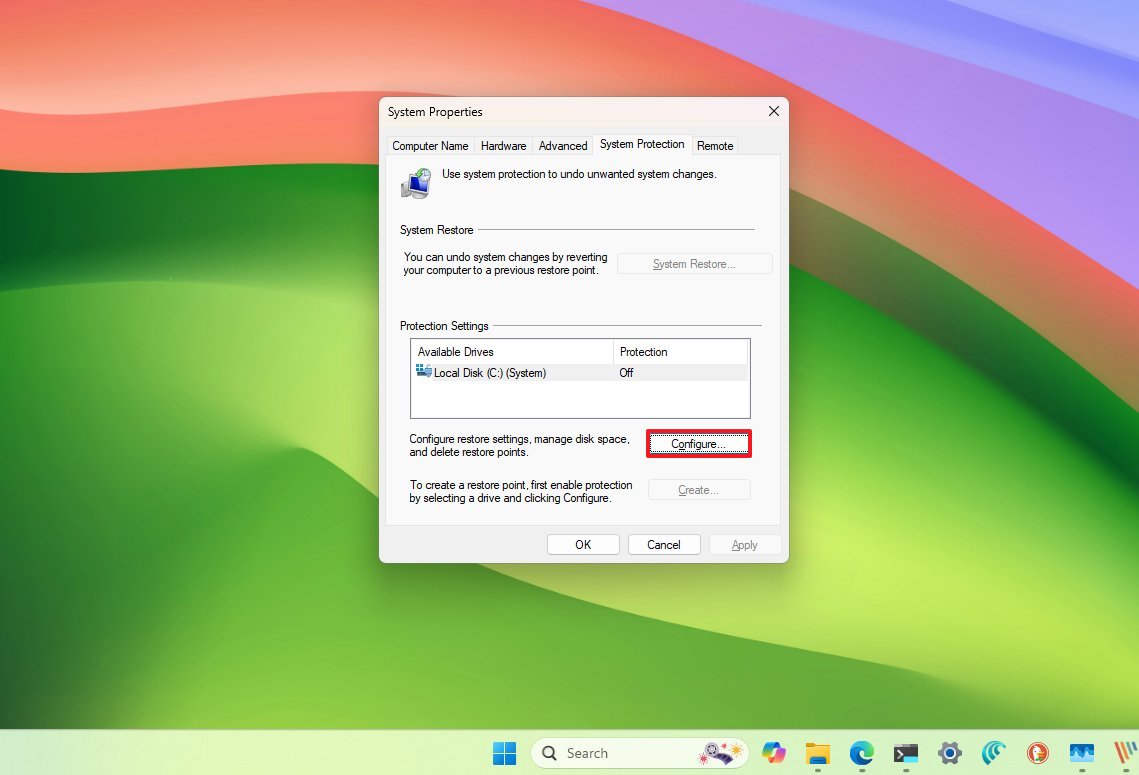Launch the DuckDuckGo browser from the taskbar
The width and height of the screenshot is (1139, 775).
pos(1038,753)
